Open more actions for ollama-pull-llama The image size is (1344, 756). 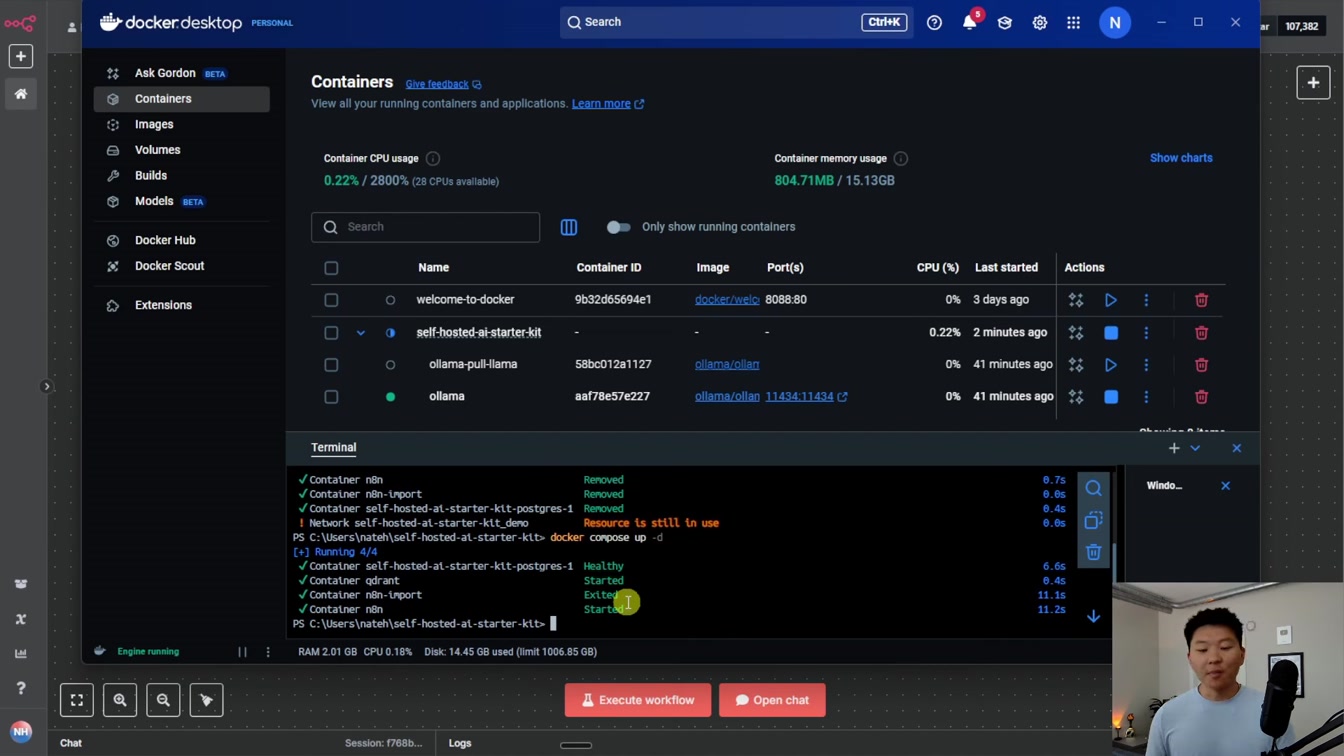[1146, 365]
